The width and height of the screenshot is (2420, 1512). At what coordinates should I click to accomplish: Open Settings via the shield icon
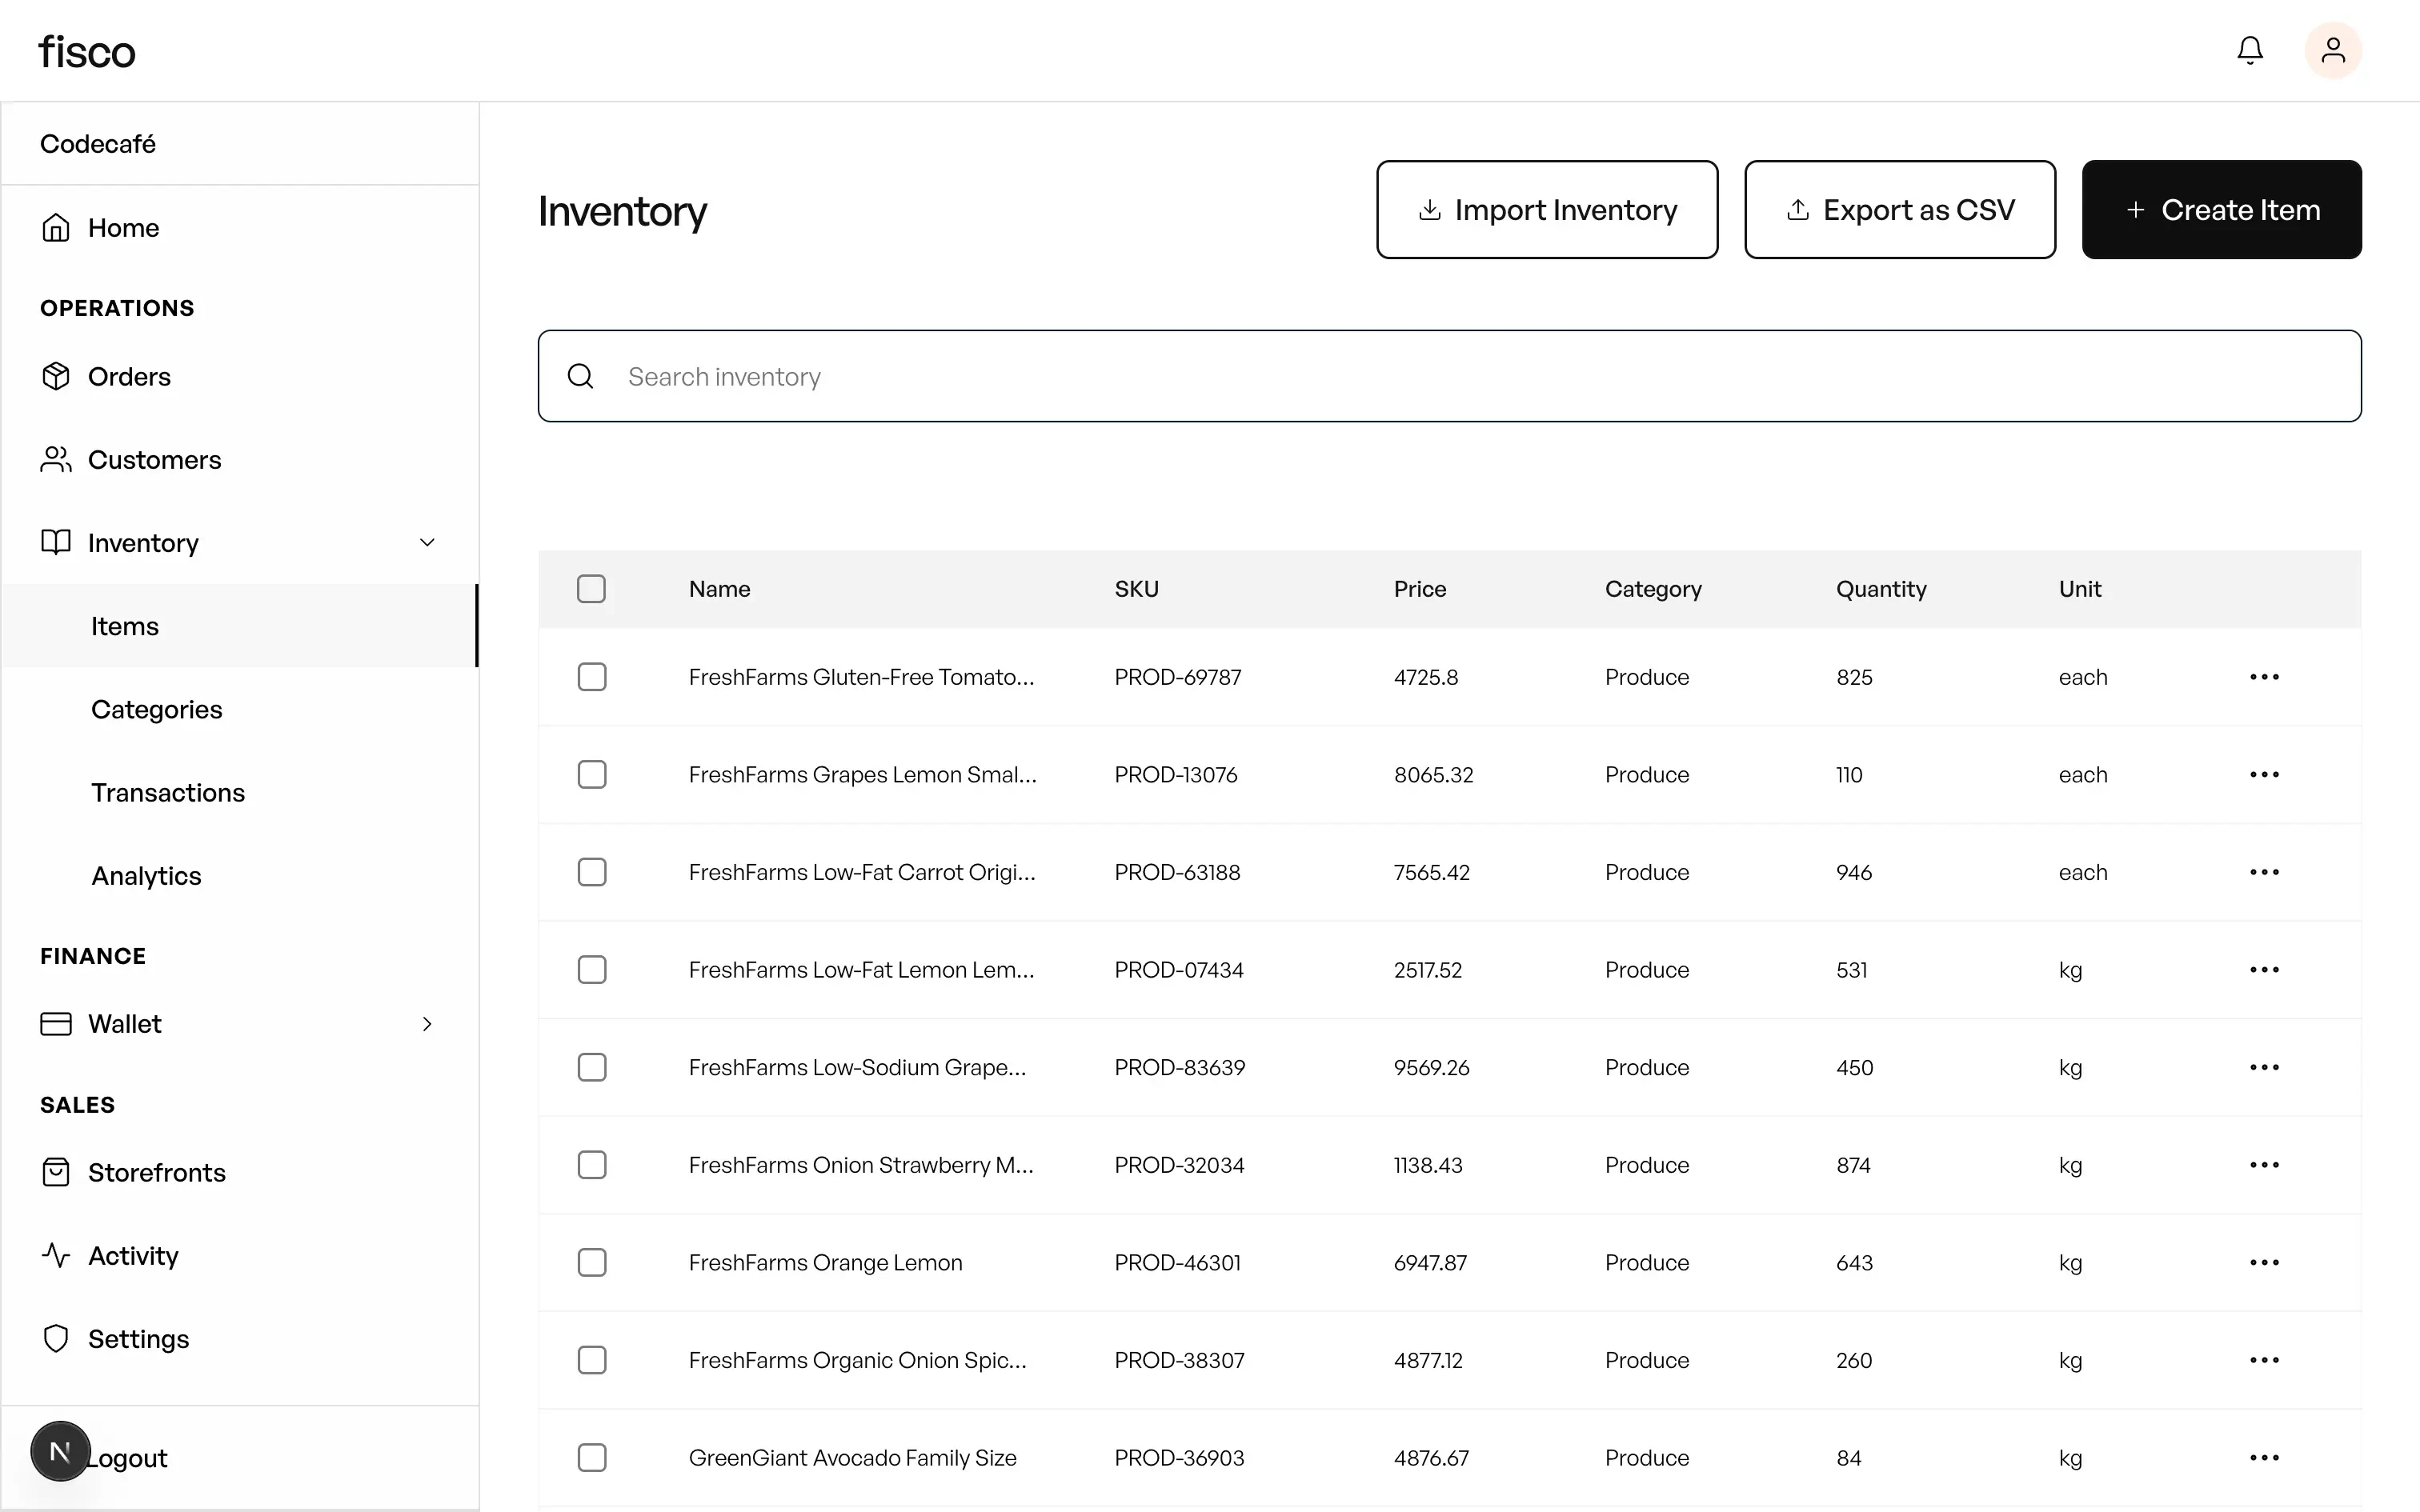(56, 1338)
